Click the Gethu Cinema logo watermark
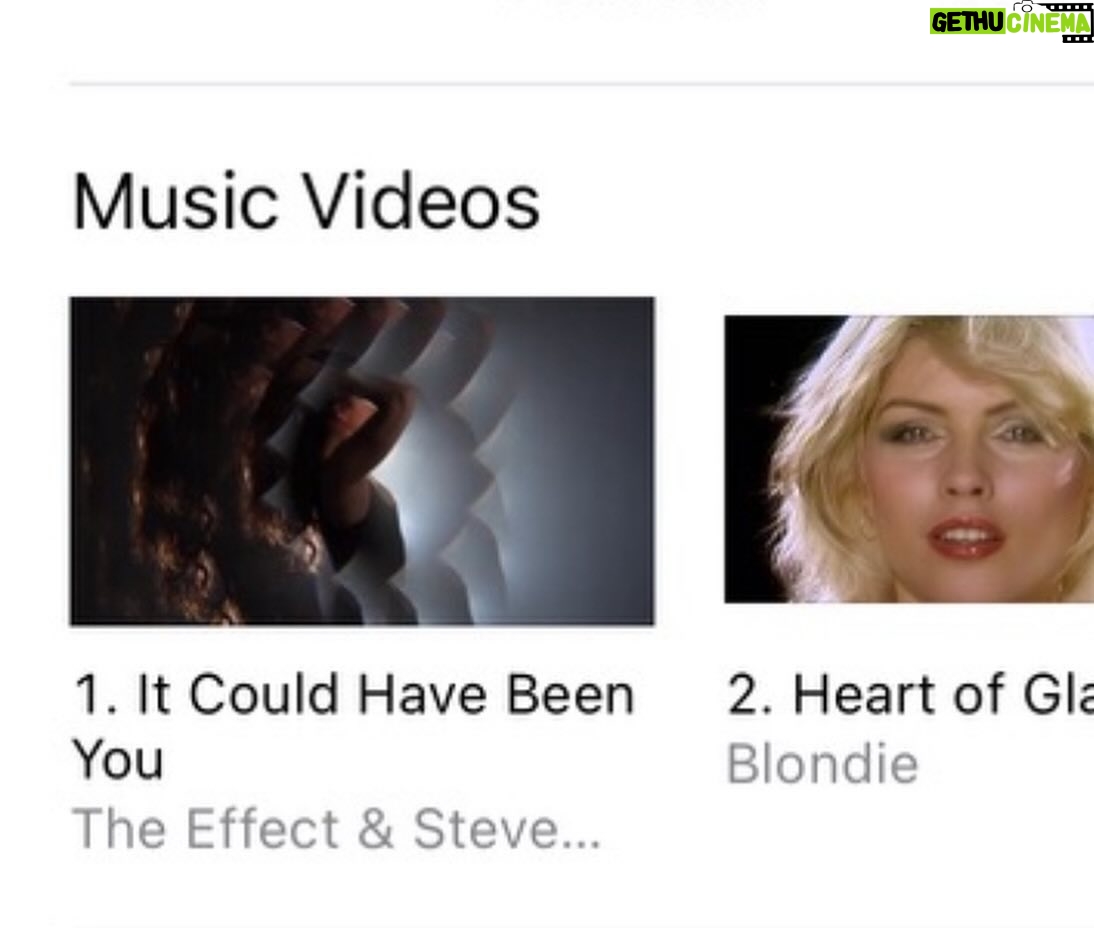The image size is (1094, 928). click(1011, 22)
